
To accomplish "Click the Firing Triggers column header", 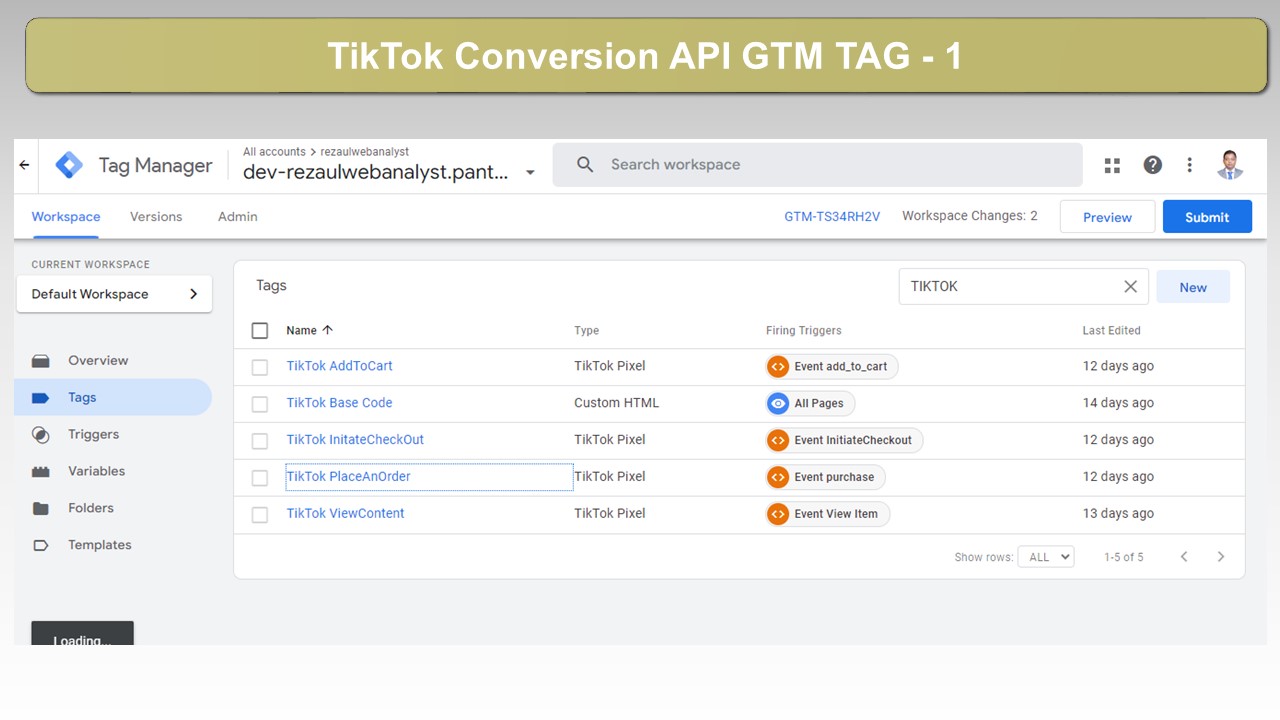I will (804, 331).
